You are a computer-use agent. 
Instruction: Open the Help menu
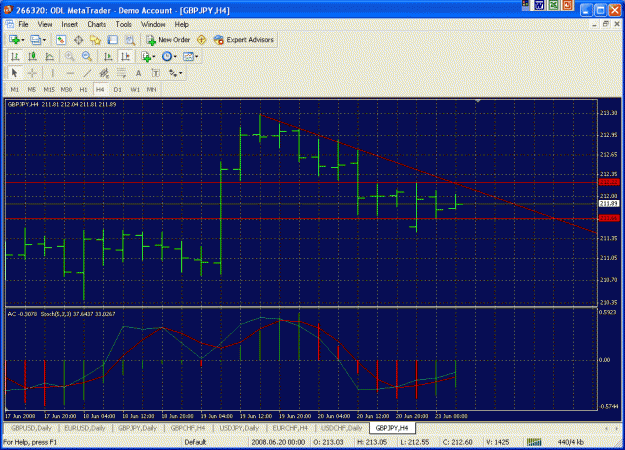[x=181, y=24]
